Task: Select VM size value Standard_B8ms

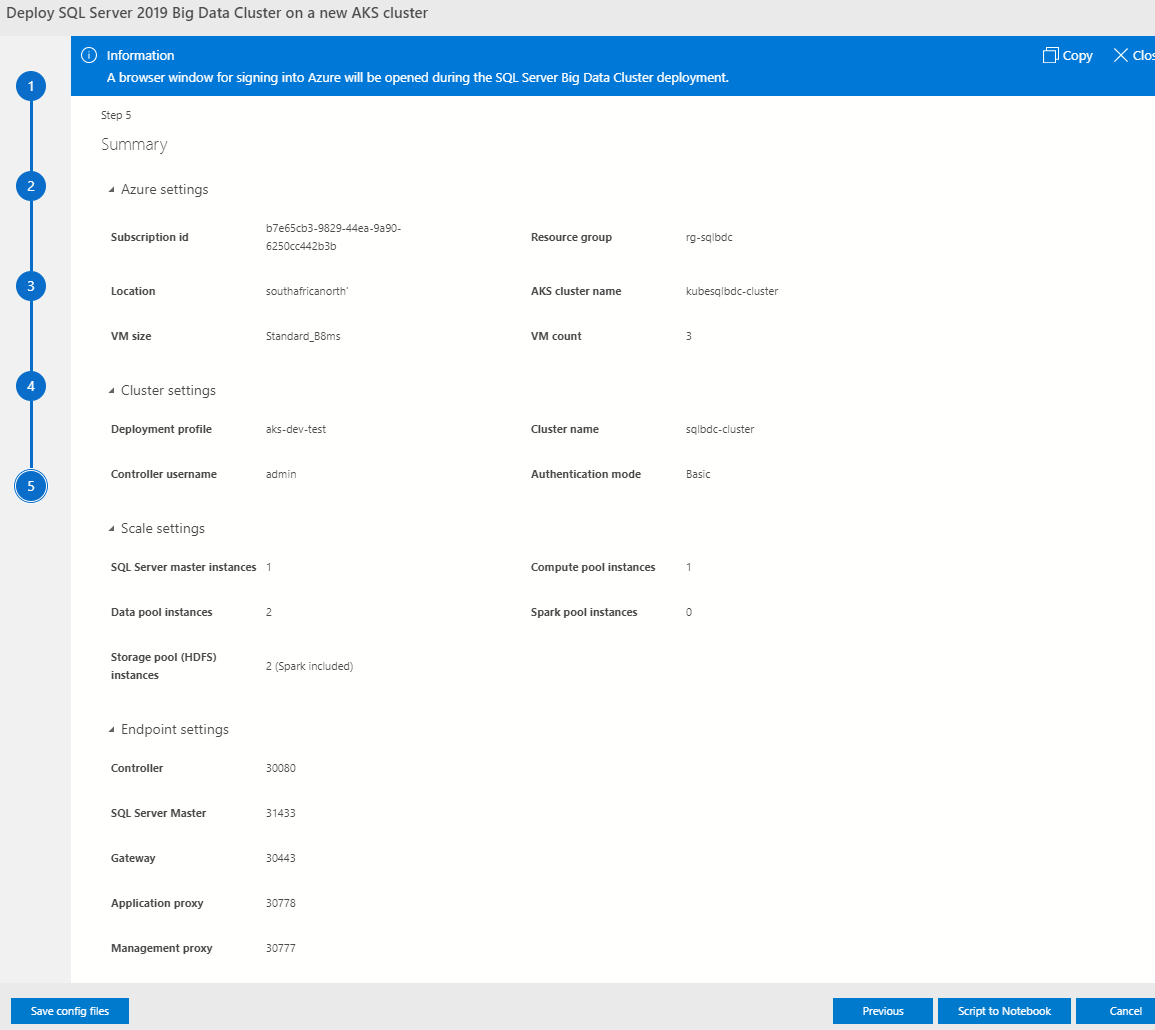Action: pyautogui.click(x=303, y=336)
